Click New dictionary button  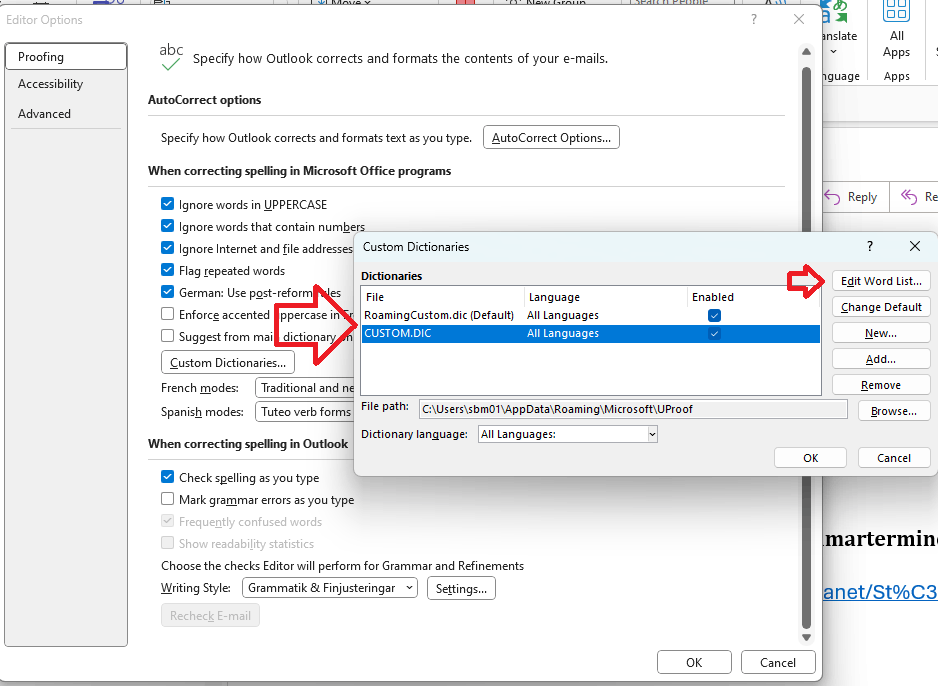pyautogui.click(x=881, y=333)
